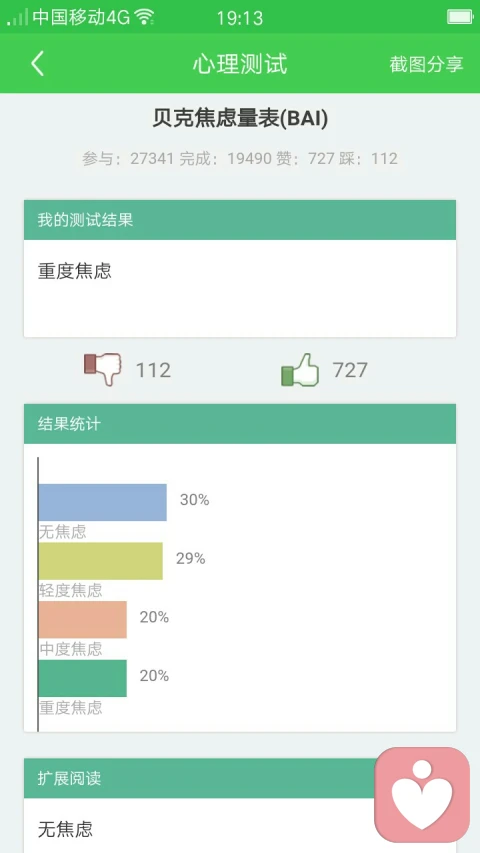This screenshot has height=853, width=480.
Task: Tap the 截图分享 share button
Action: pos(426,64)
